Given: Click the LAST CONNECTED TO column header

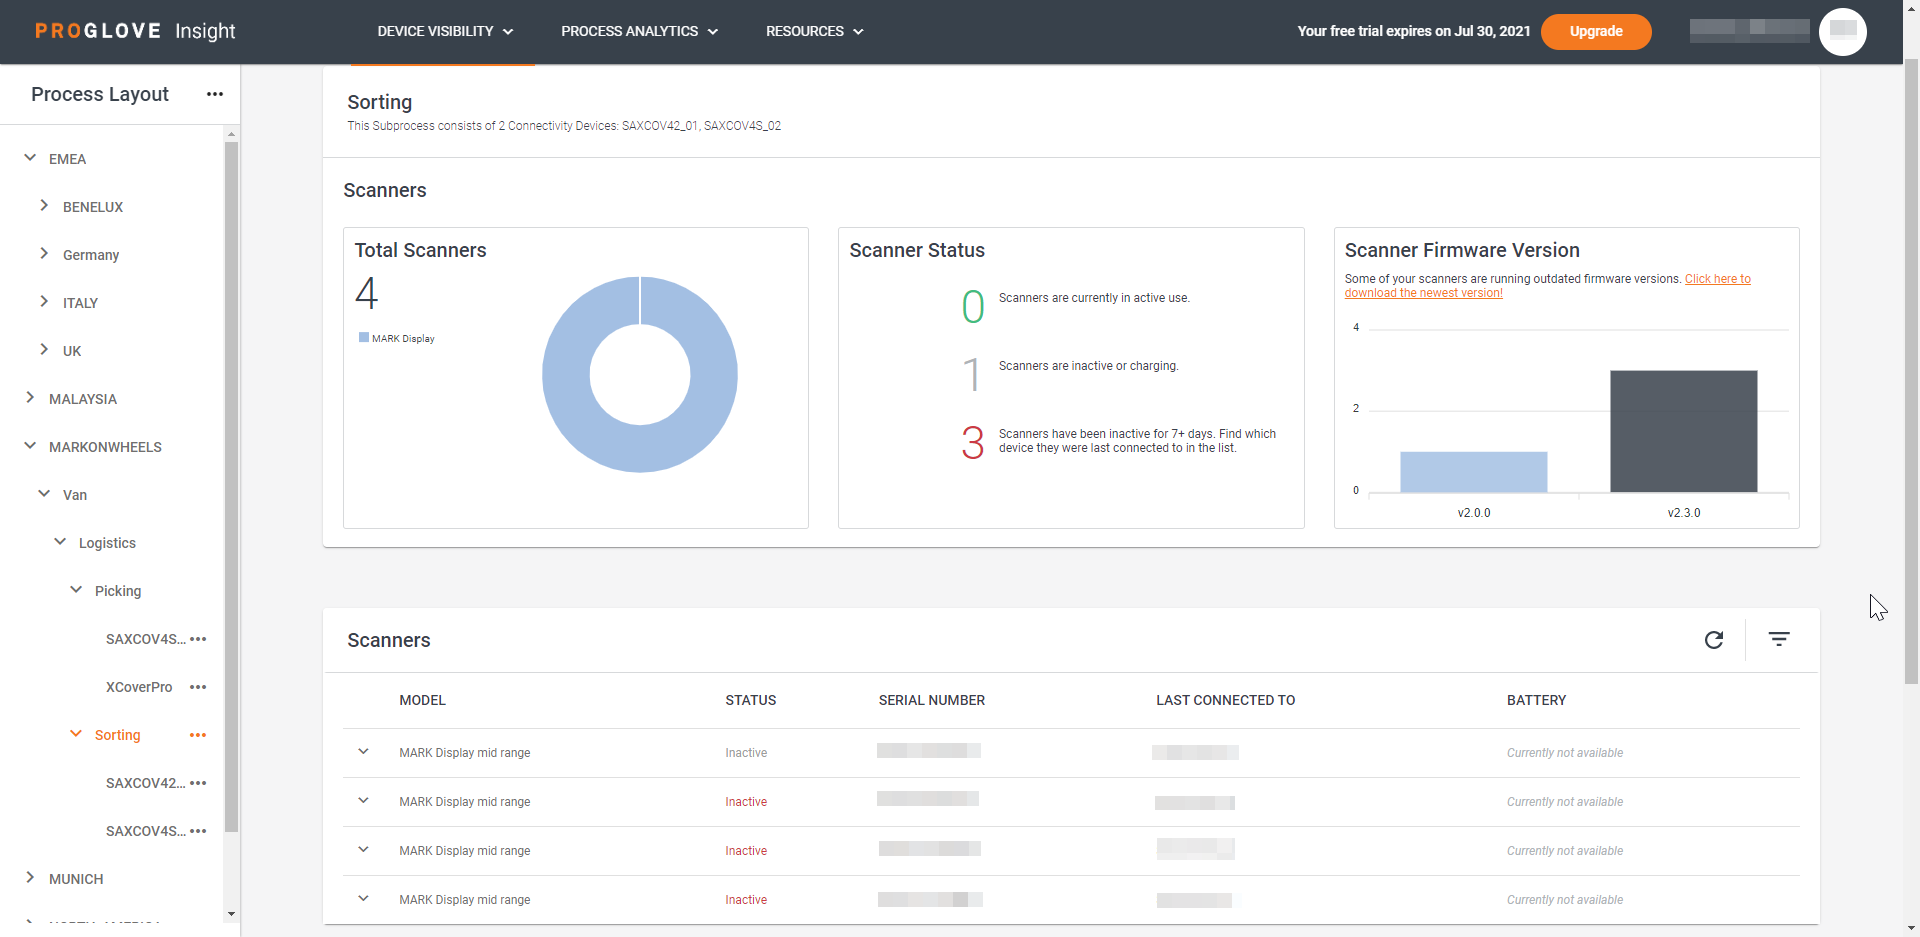Looking at the screenshot, I should point(1226,700).
